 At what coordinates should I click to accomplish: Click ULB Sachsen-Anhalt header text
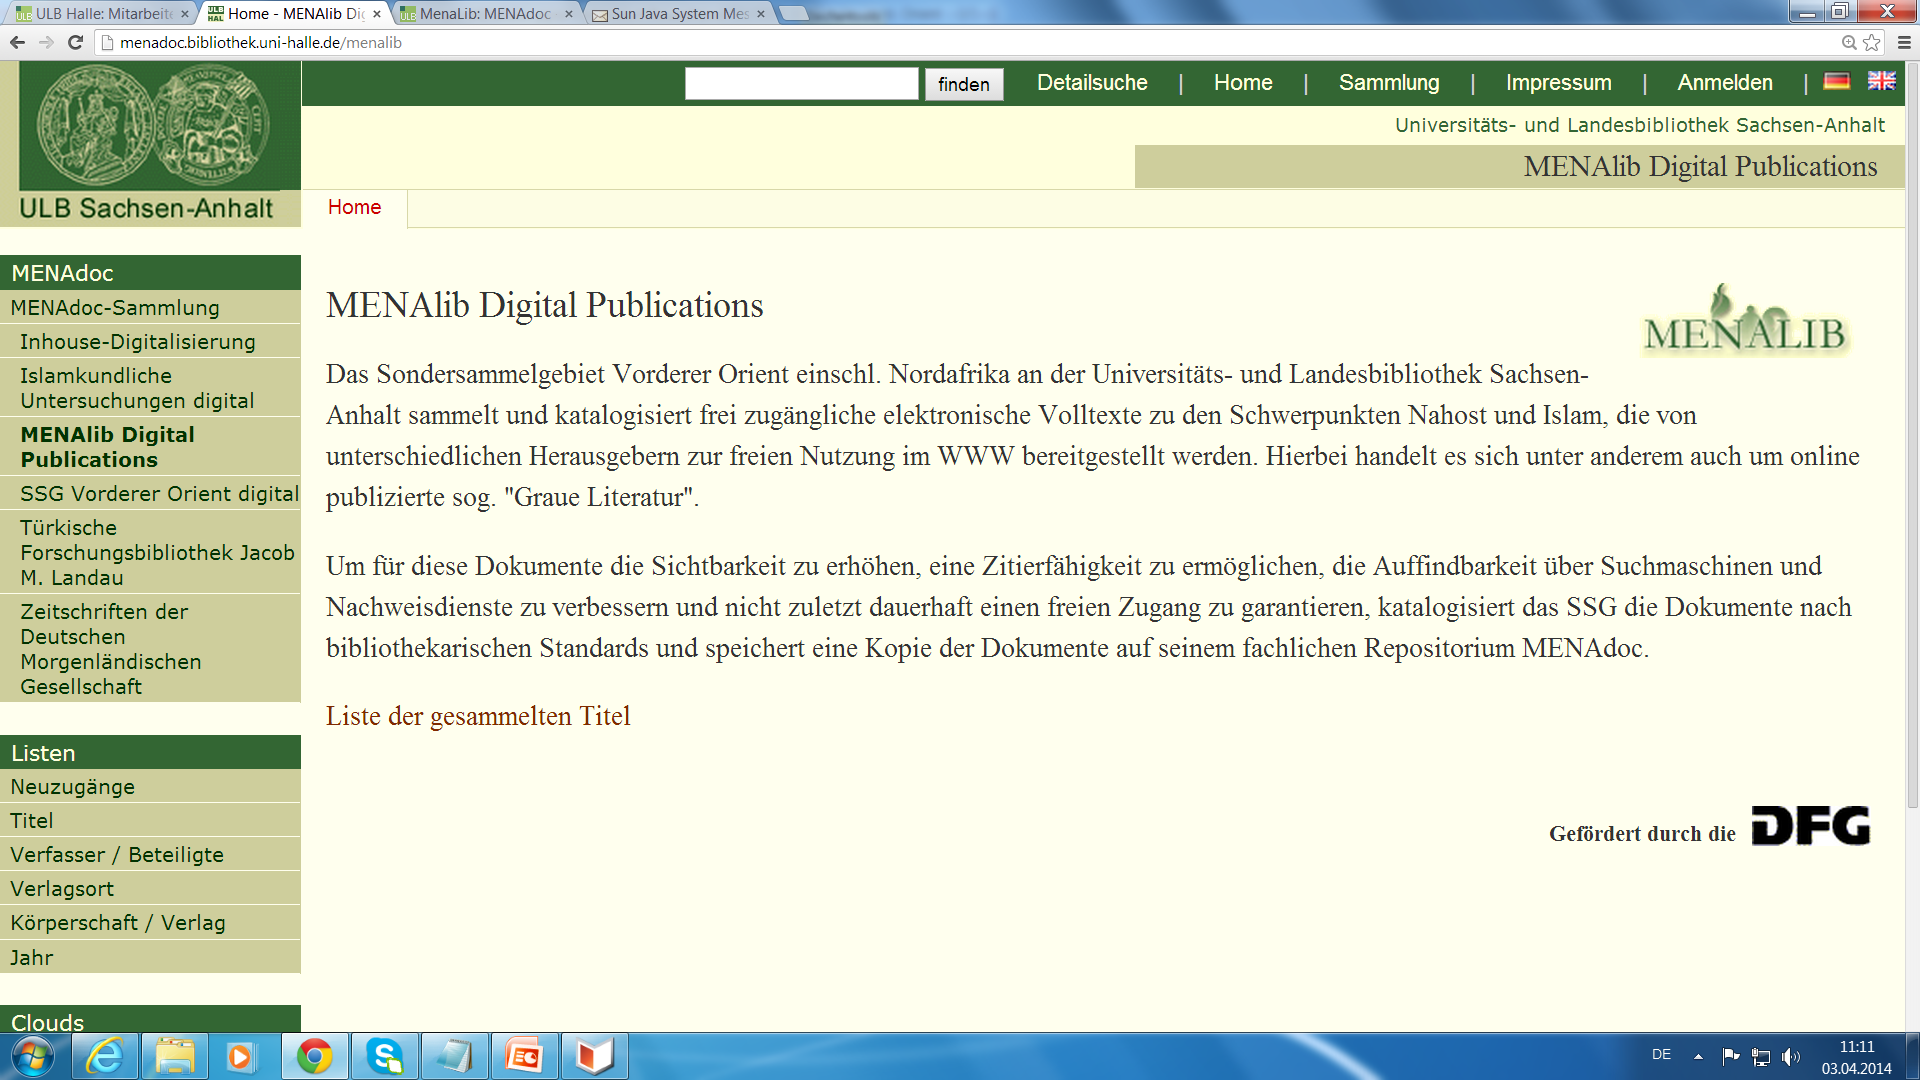click(x=146, y=208)
